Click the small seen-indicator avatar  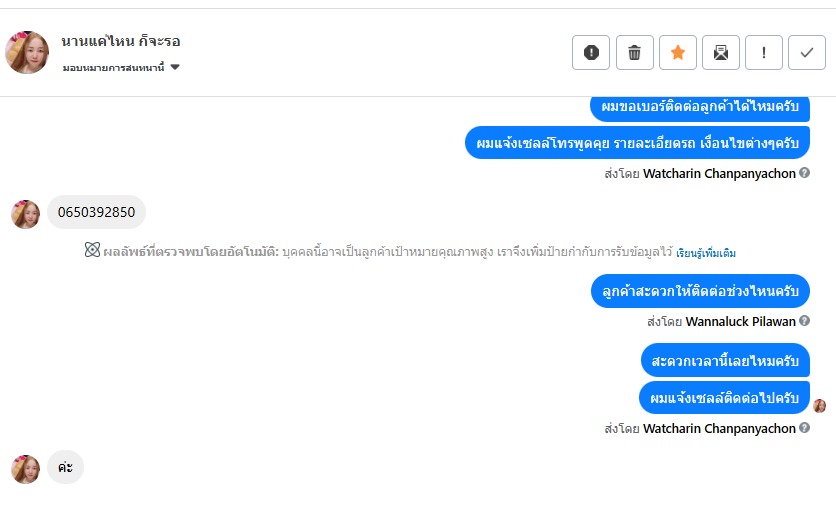coord(819,406)
